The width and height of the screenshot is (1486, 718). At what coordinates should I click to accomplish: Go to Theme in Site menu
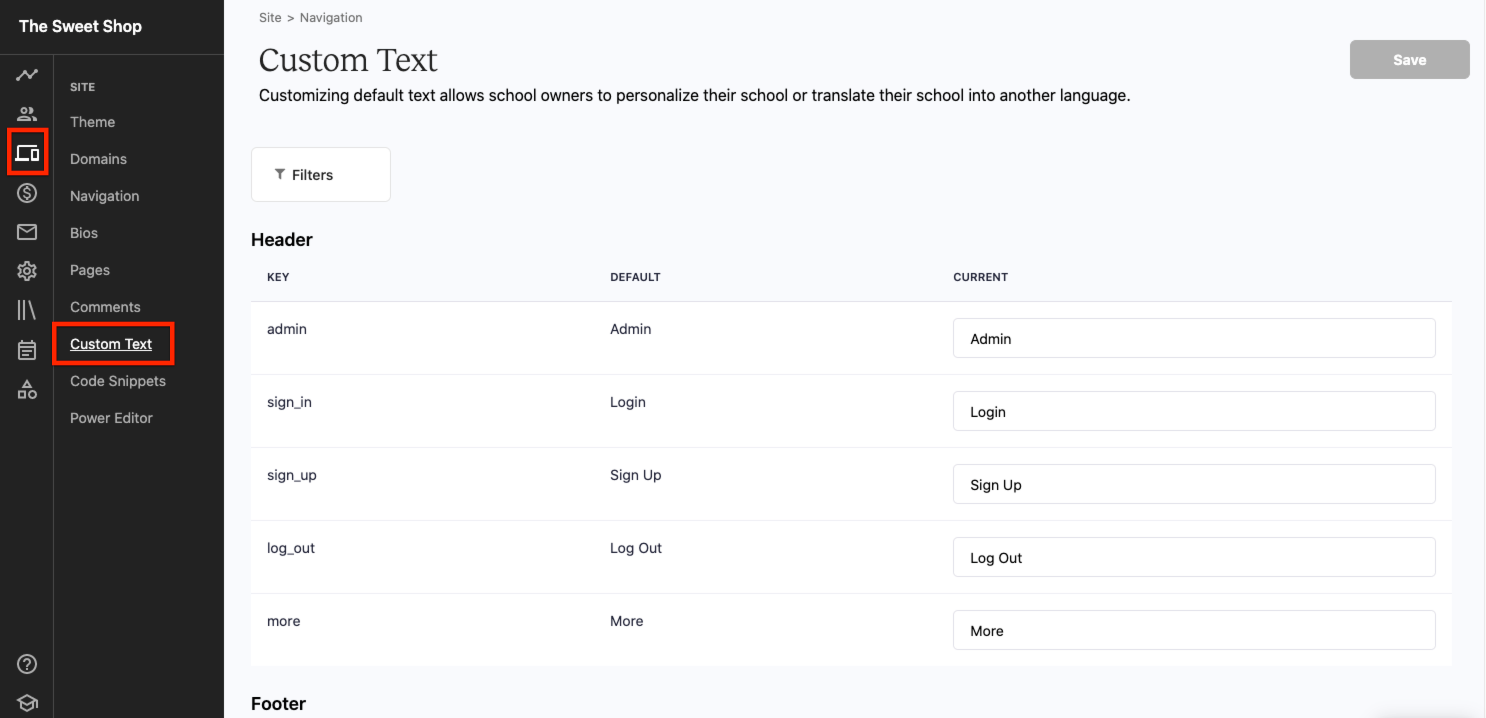pyautogui.click(x=93, y=122)
